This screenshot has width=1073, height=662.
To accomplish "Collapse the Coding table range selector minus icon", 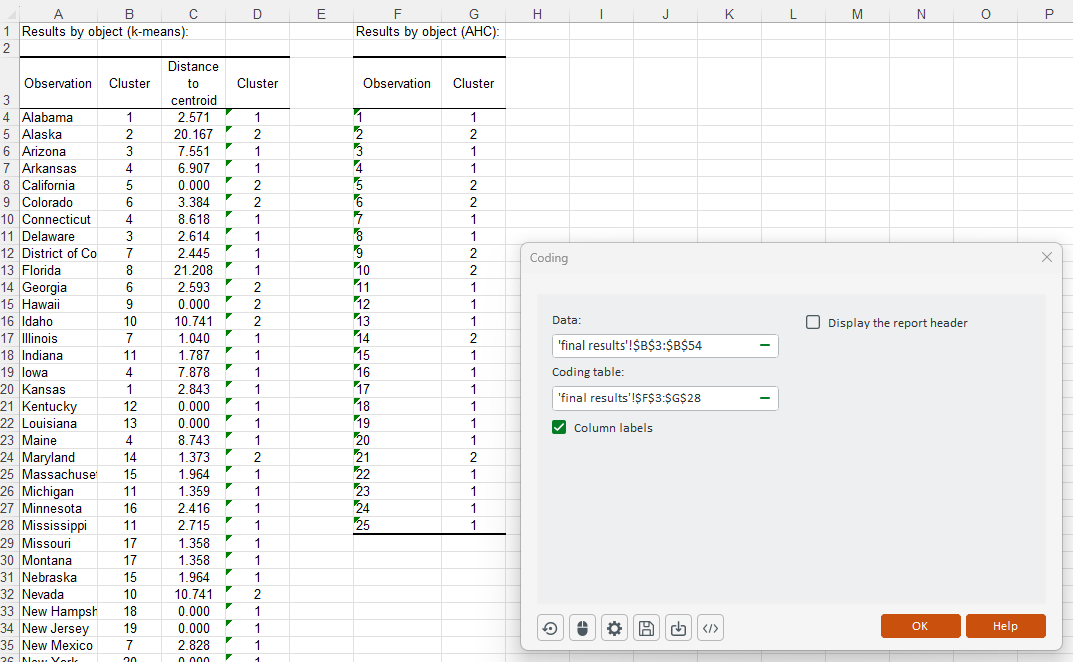I will tap(764, 398).
